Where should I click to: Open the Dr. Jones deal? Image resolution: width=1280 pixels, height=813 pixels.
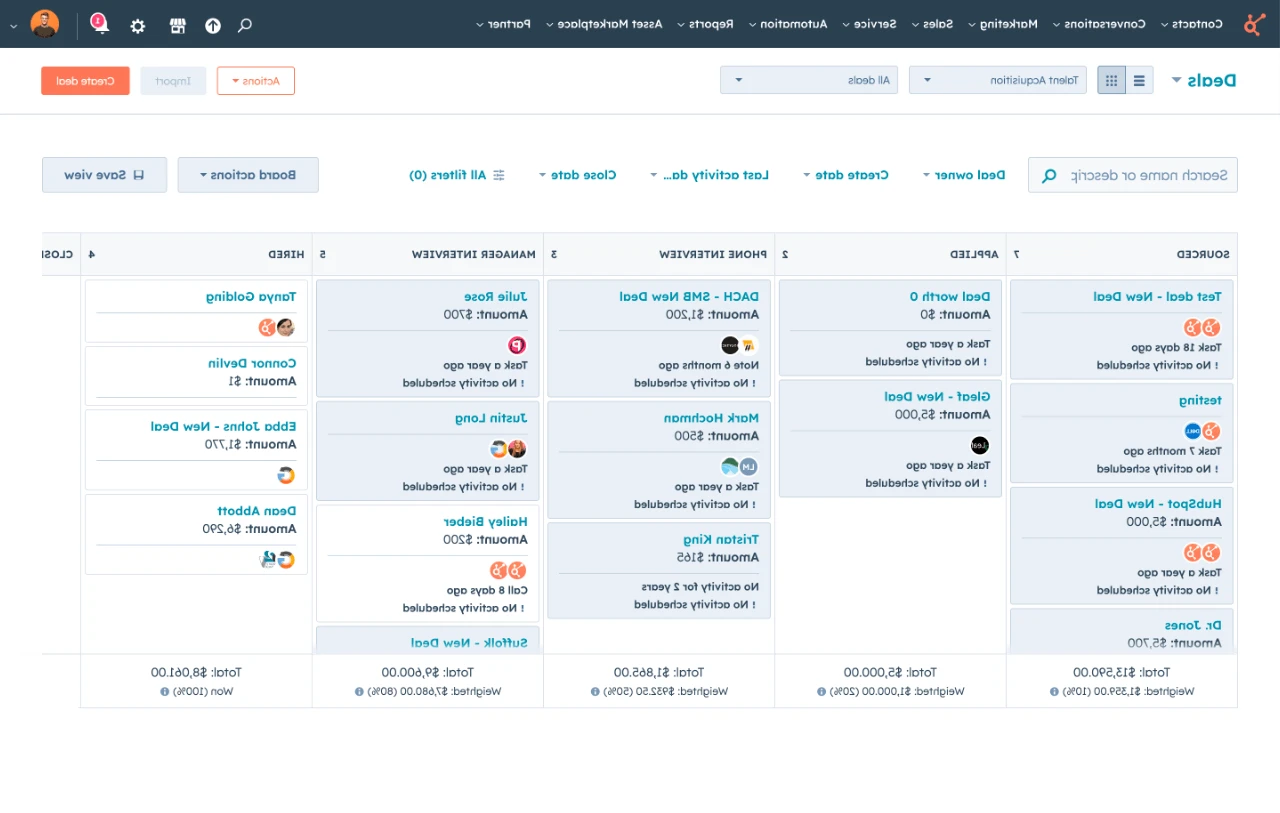(x=1193, y=626)
